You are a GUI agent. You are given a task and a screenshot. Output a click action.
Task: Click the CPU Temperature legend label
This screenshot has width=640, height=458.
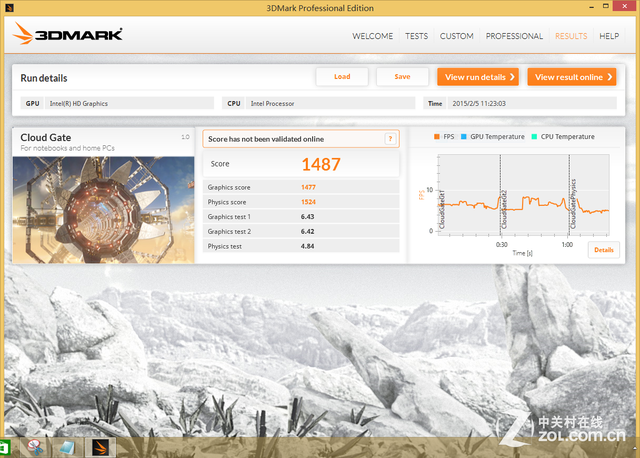[567, 137]
